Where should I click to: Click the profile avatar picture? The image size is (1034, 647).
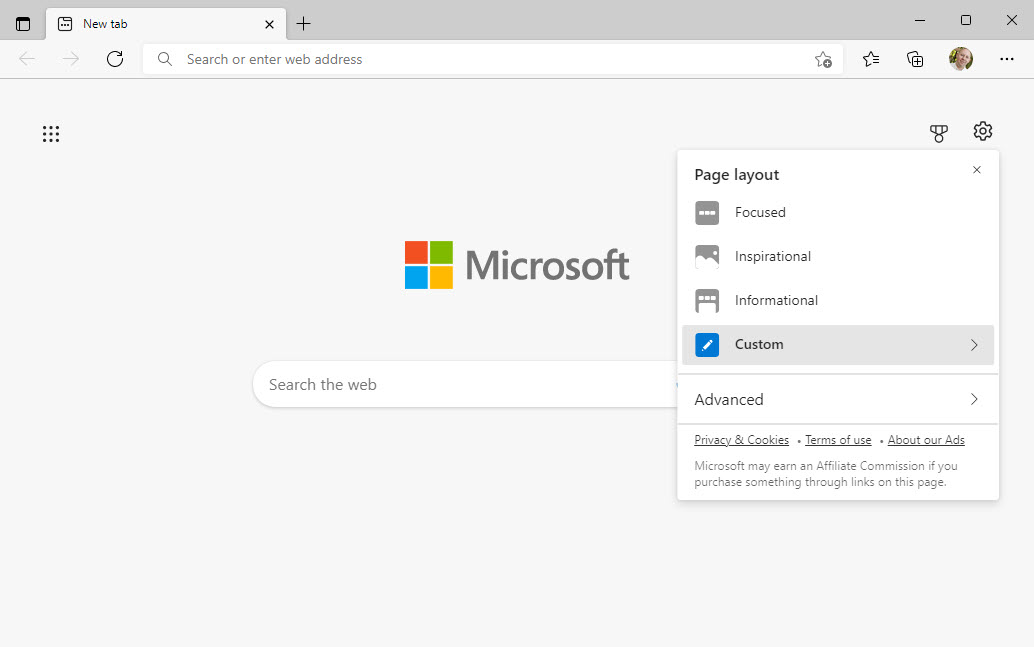click(961, 59)
